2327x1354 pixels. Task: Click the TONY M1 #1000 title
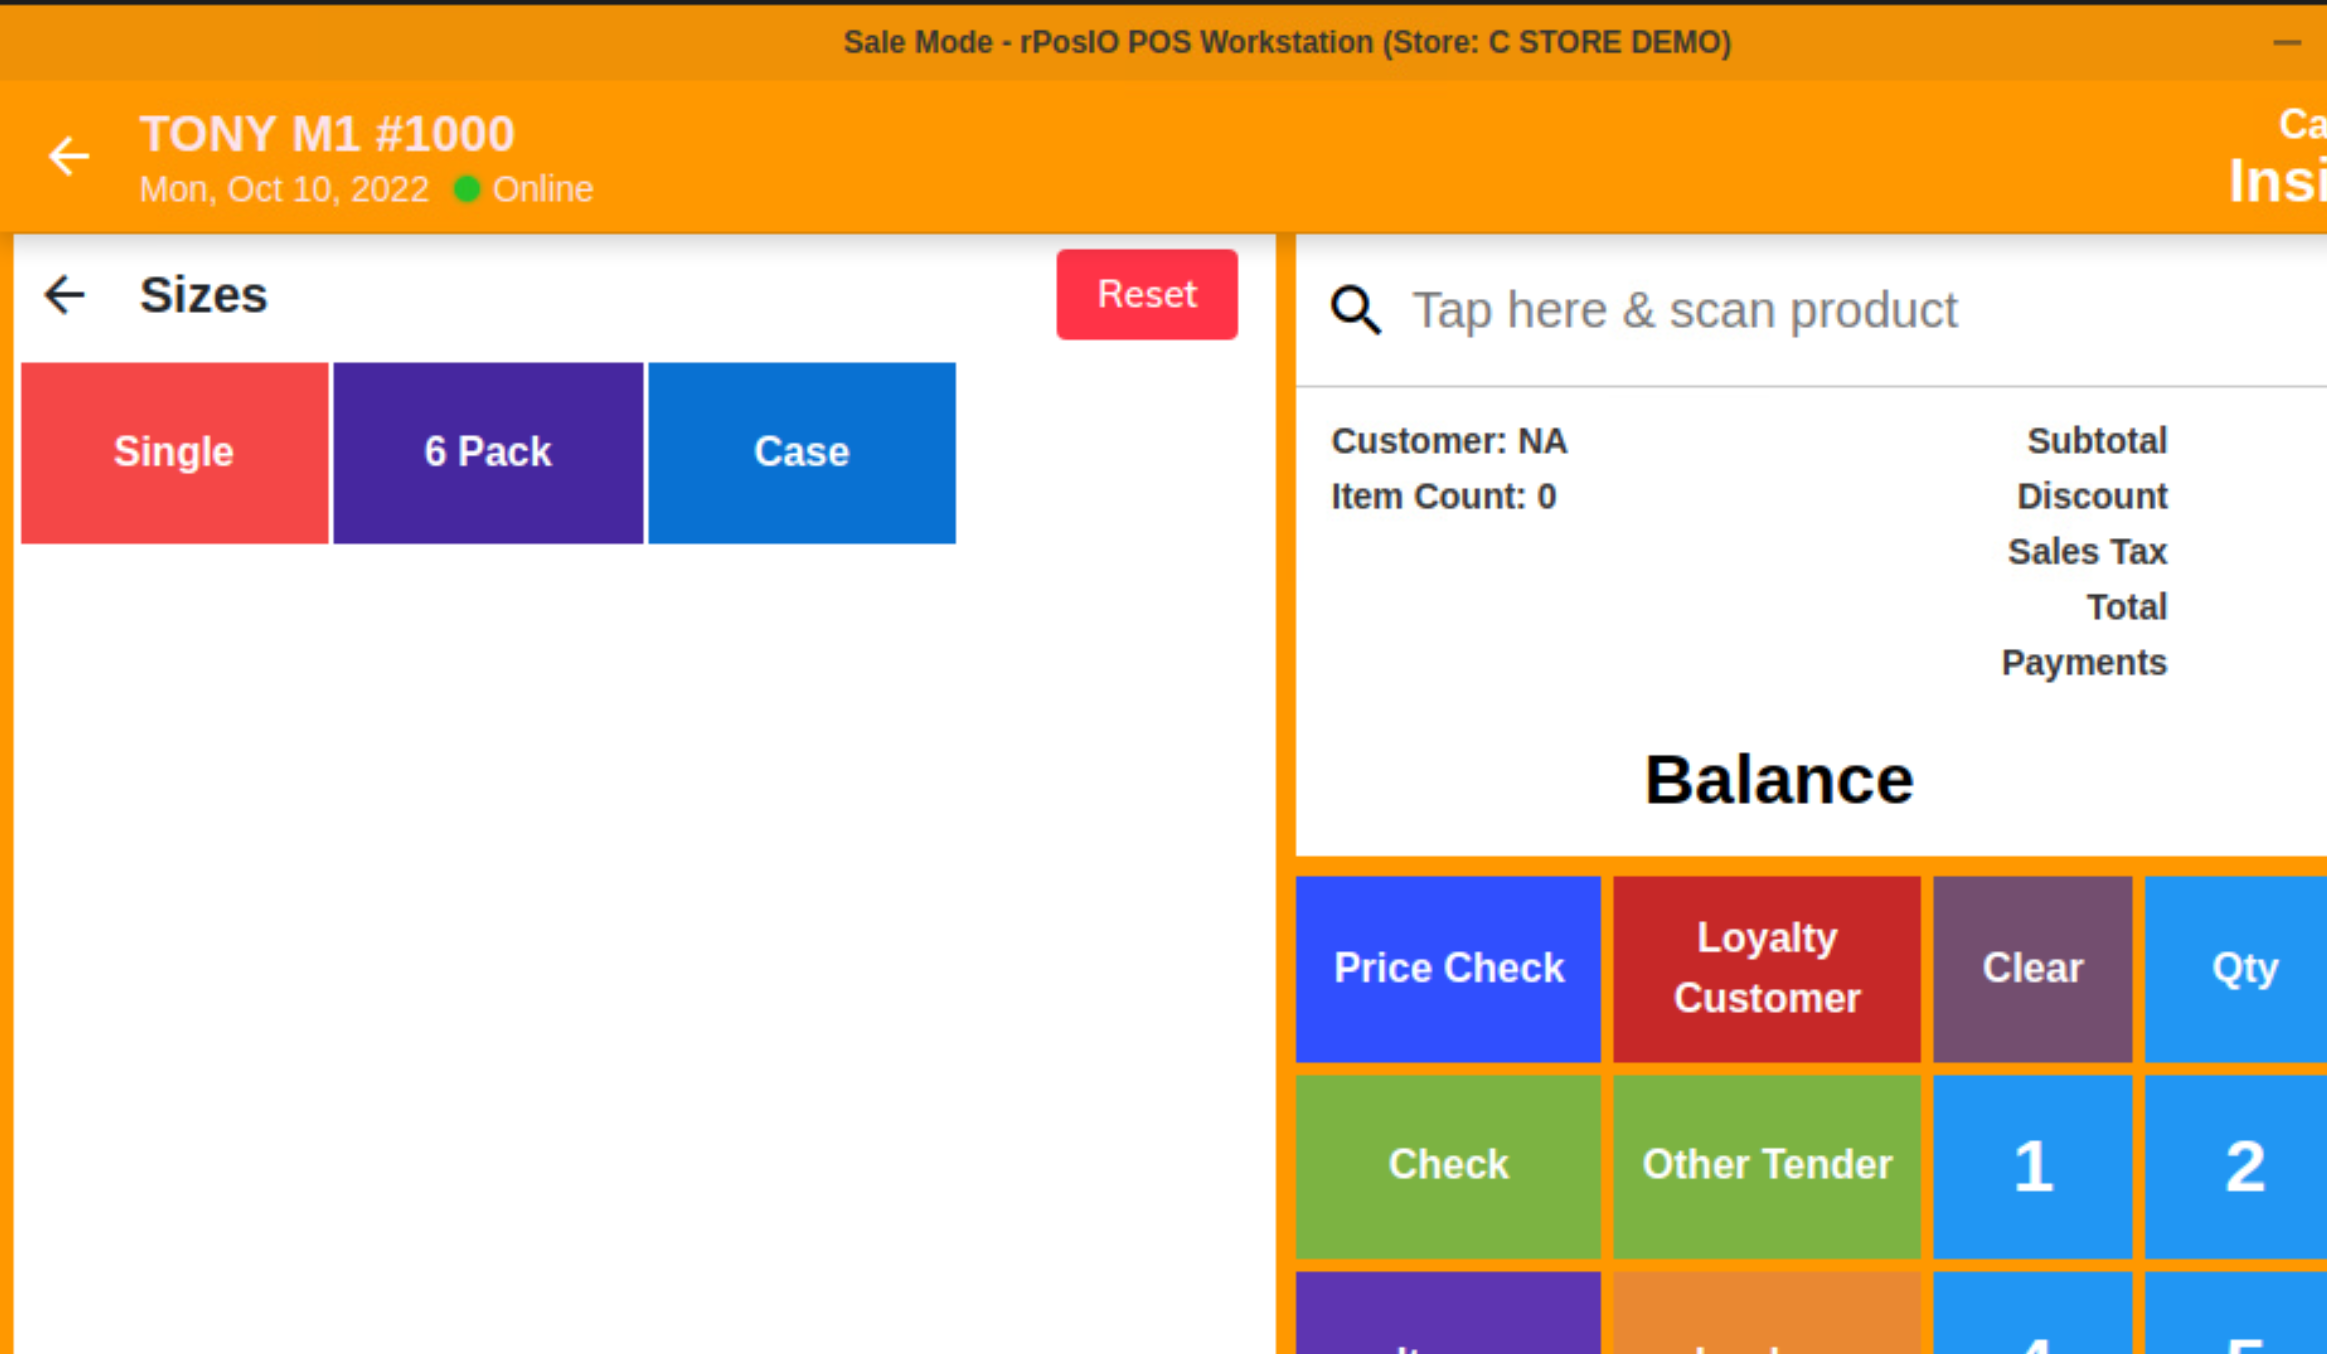tap(327, 134)
